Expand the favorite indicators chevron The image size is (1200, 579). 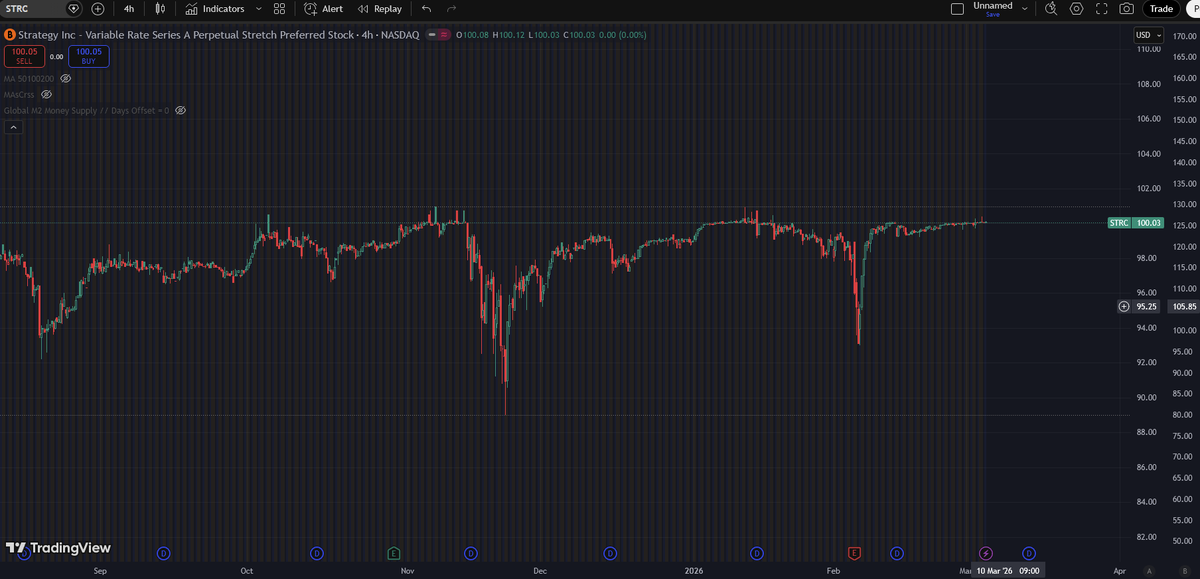(x=259, y=9)
